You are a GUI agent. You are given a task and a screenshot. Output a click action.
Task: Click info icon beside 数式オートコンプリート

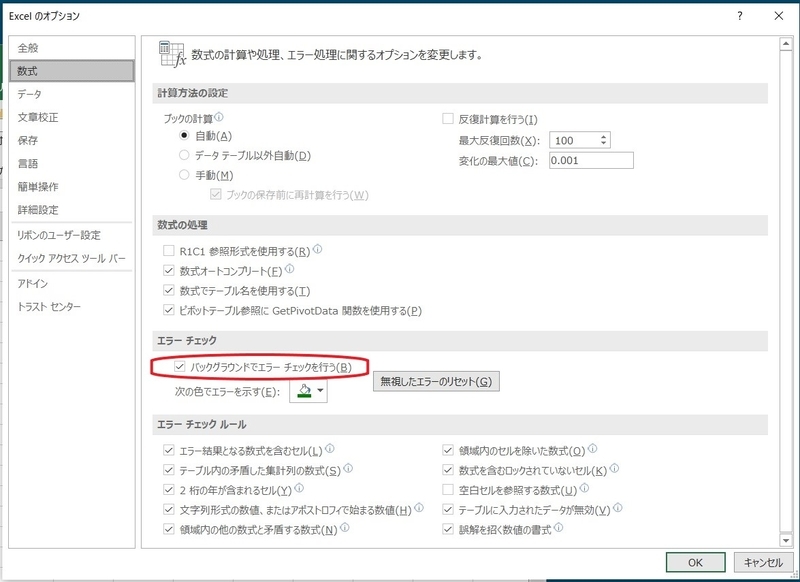[x=290, y=269]
